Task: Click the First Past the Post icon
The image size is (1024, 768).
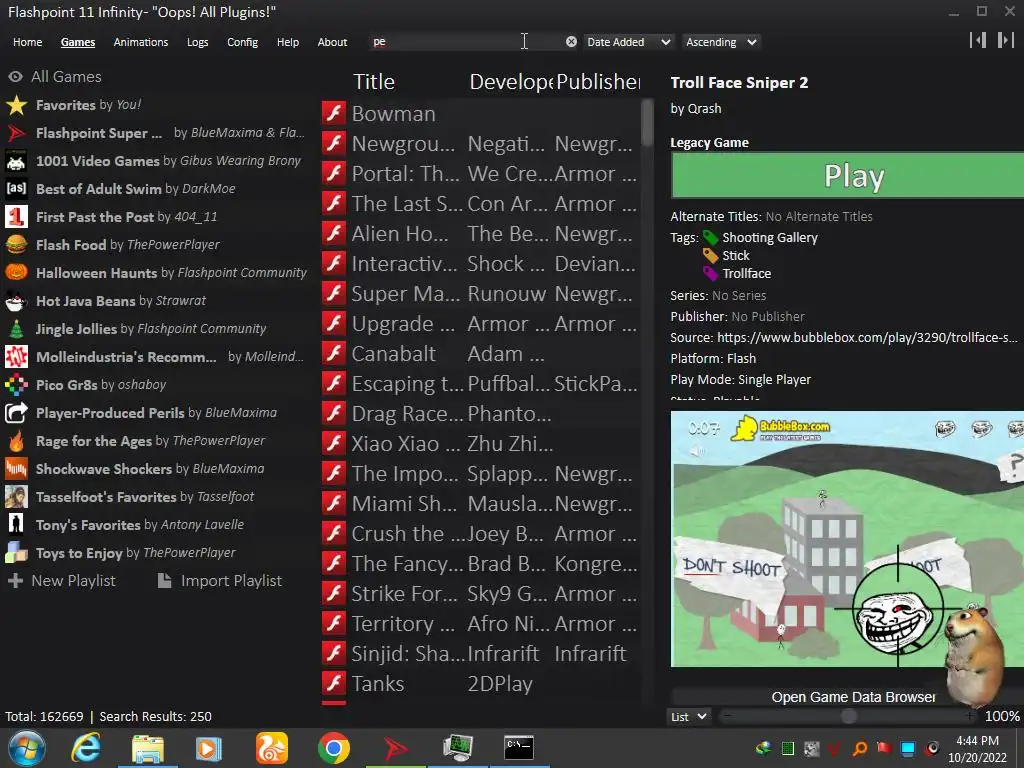Action: click(x=16, y=217)
